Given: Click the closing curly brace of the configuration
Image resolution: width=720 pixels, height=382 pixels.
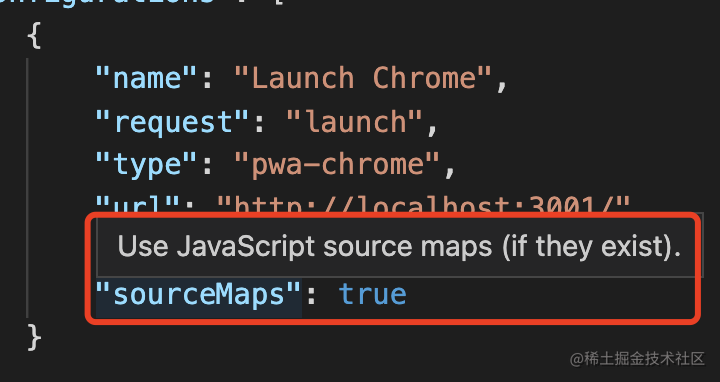Looking at the screenshot, I should (x=34, y=338).
